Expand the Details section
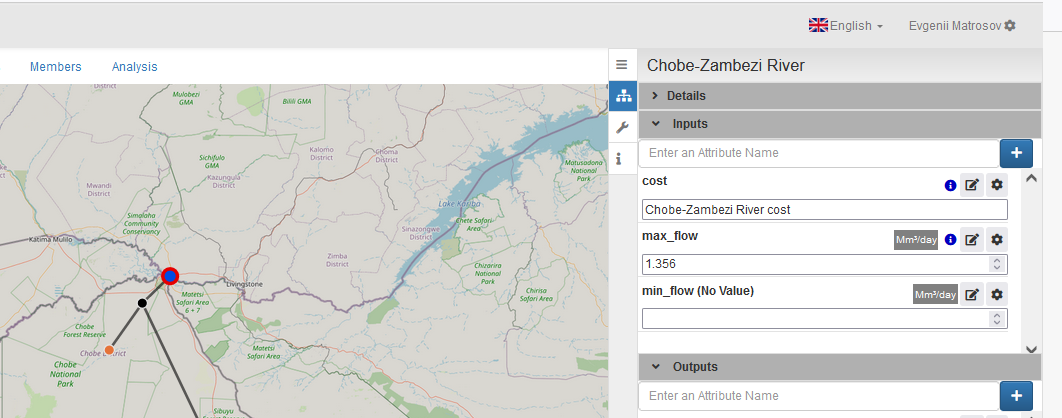The height and width of the screenshot is (418, 1062). pyautogui.click(x=685, y=96)
